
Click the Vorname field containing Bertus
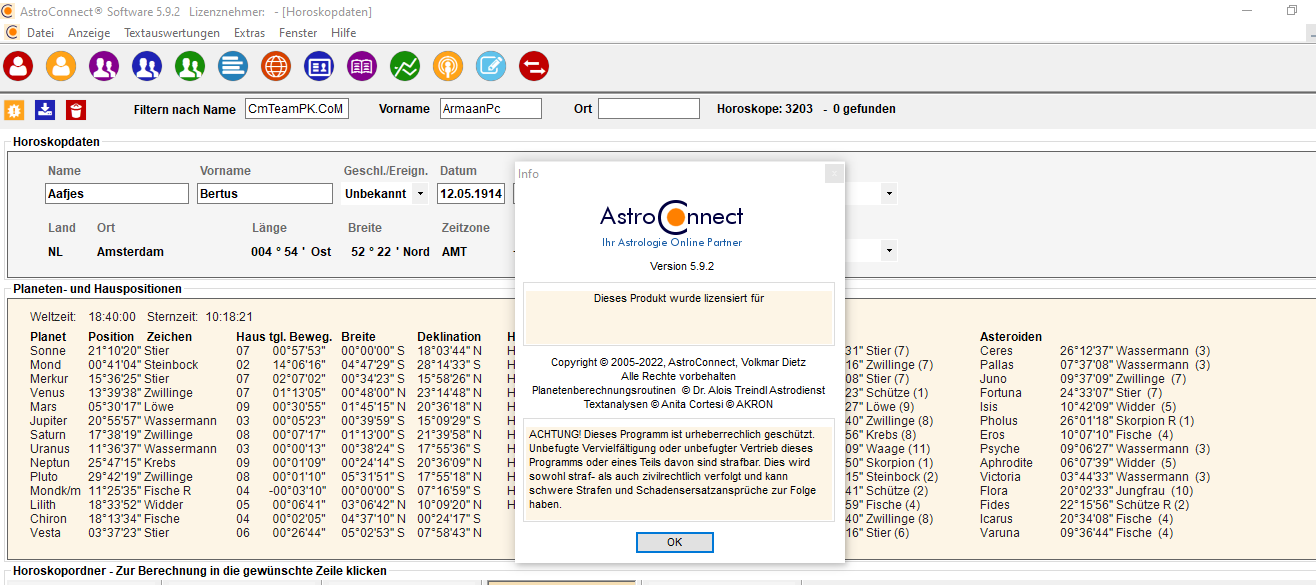click(264, 193)
